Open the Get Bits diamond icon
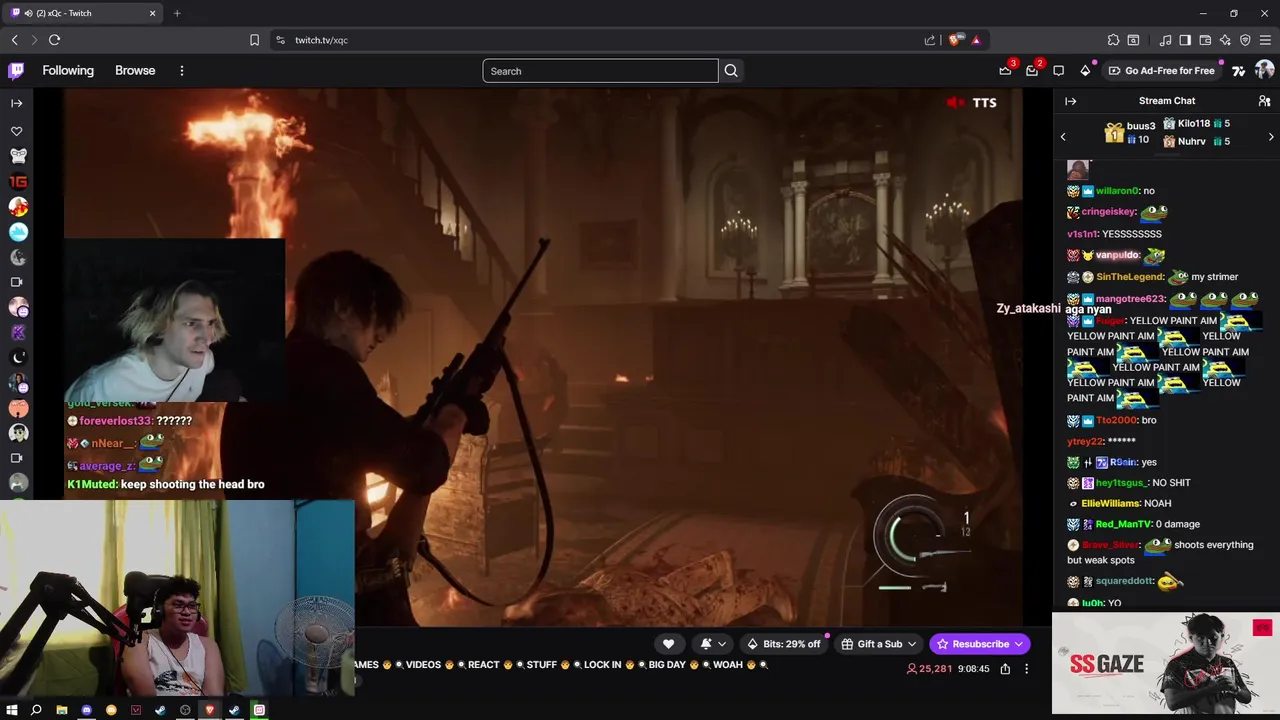 [1085, 71]
